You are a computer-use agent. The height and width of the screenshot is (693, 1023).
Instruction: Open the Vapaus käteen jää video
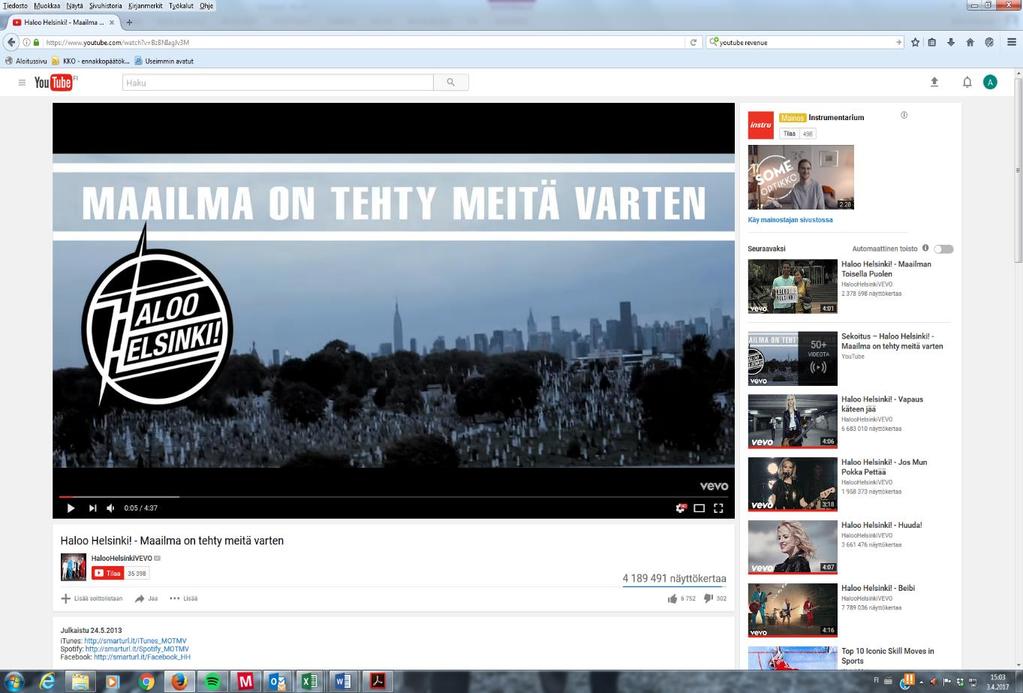pos(792,421)
